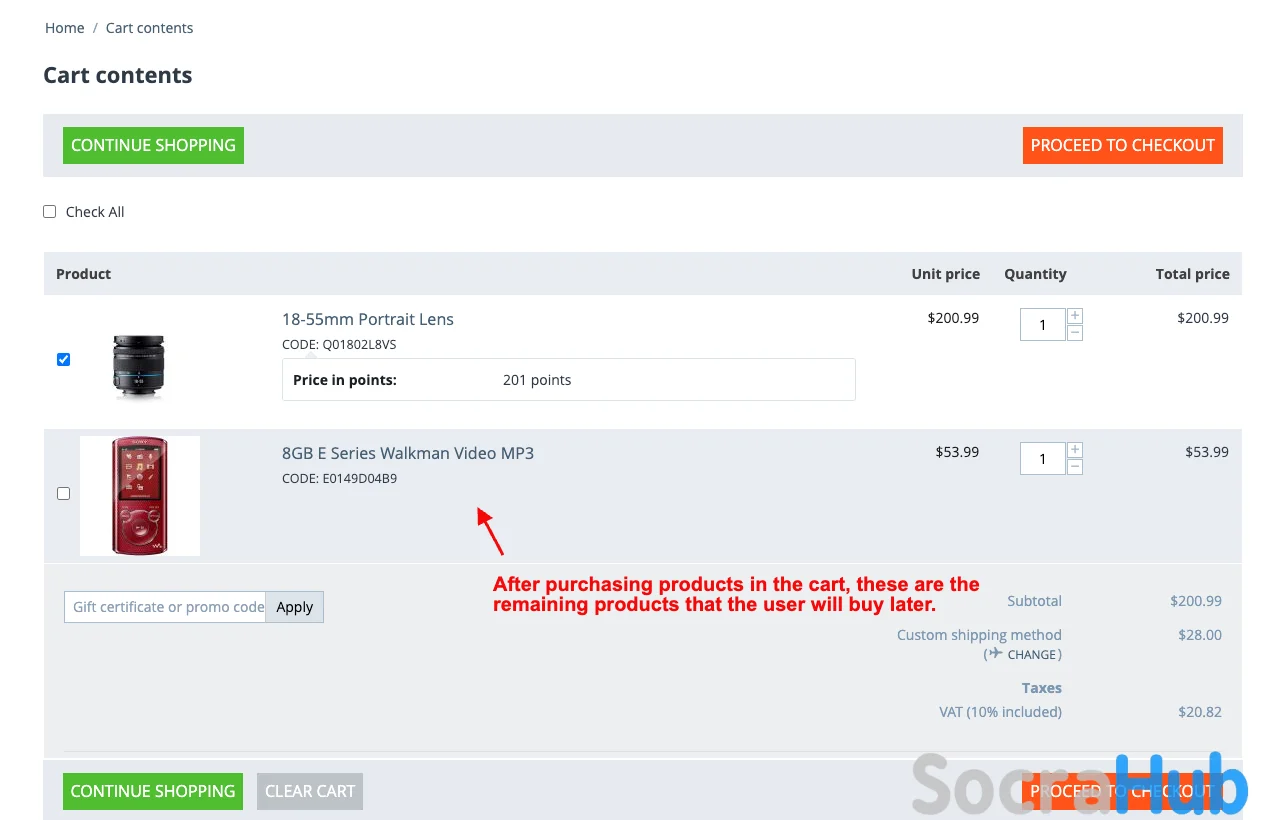Open 18-55mm Portrait Lens product page
Screen dimensions: 1272x820
(x=368, y=319)
